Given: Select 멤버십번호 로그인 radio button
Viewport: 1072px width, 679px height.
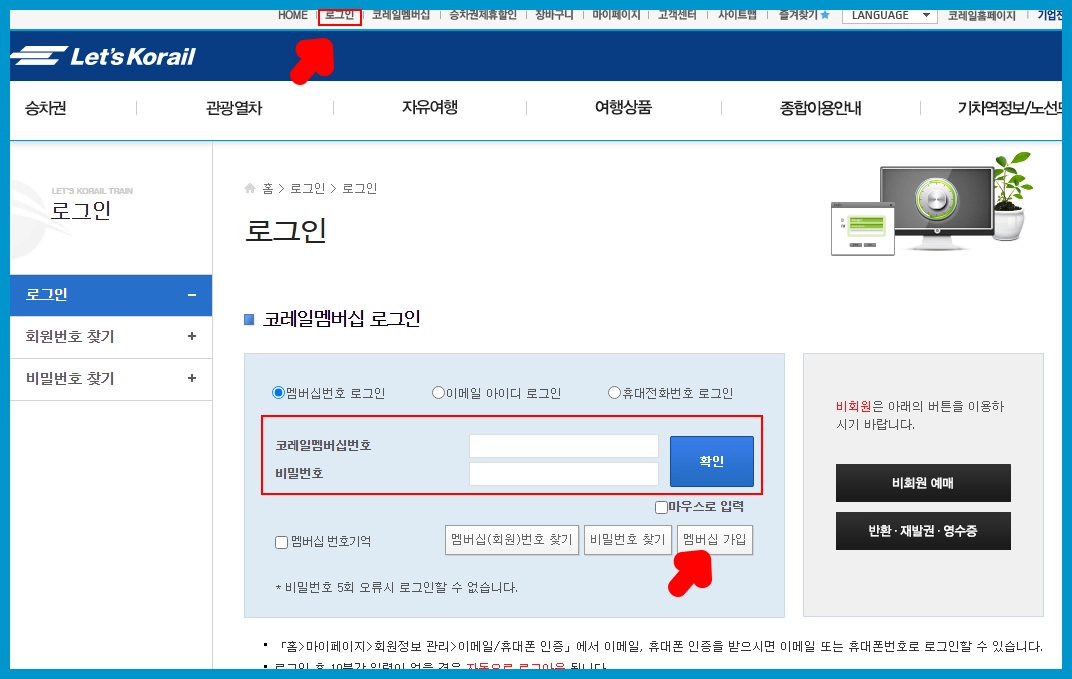Looking at the screenshot, I should point(278,393).
